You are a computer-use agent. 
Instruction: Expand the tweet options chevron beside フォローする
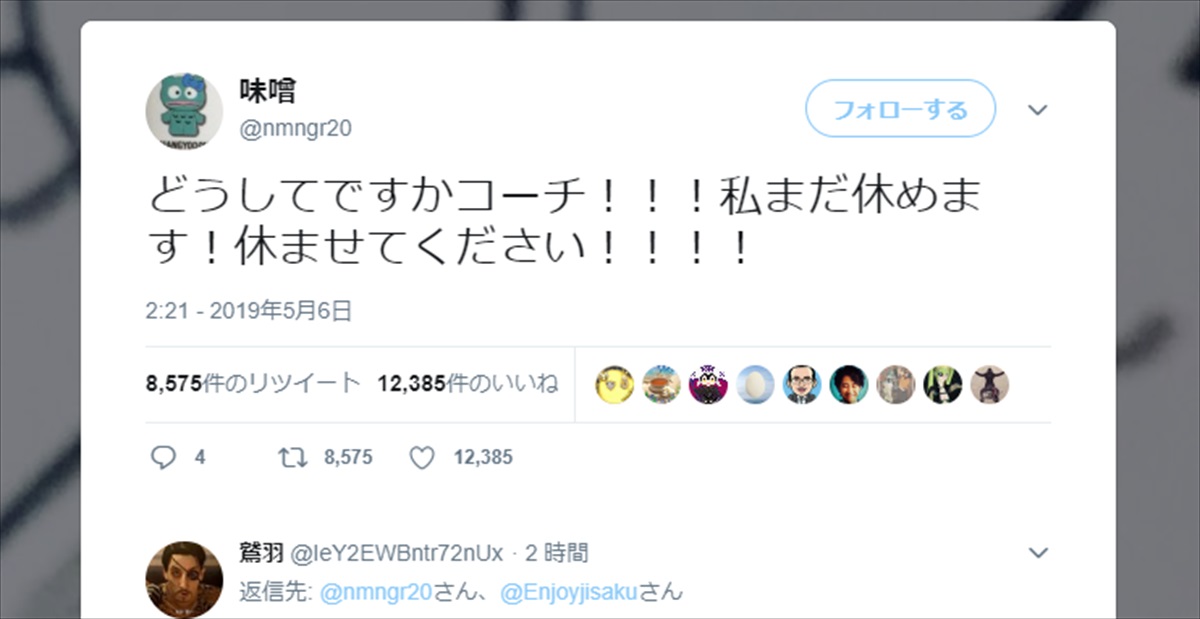pyautogui.click(x=1038, y=109)
